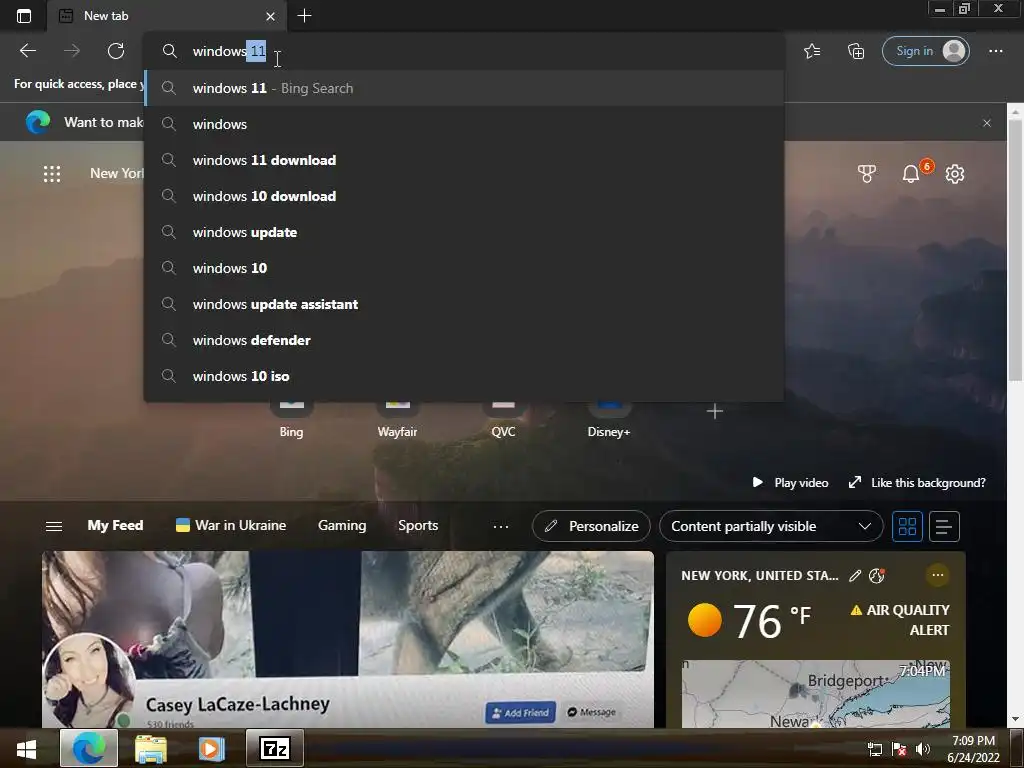Select suggestion windows 10 iso
Viewport: 1024px width, 768px height.
coord(464,376)
